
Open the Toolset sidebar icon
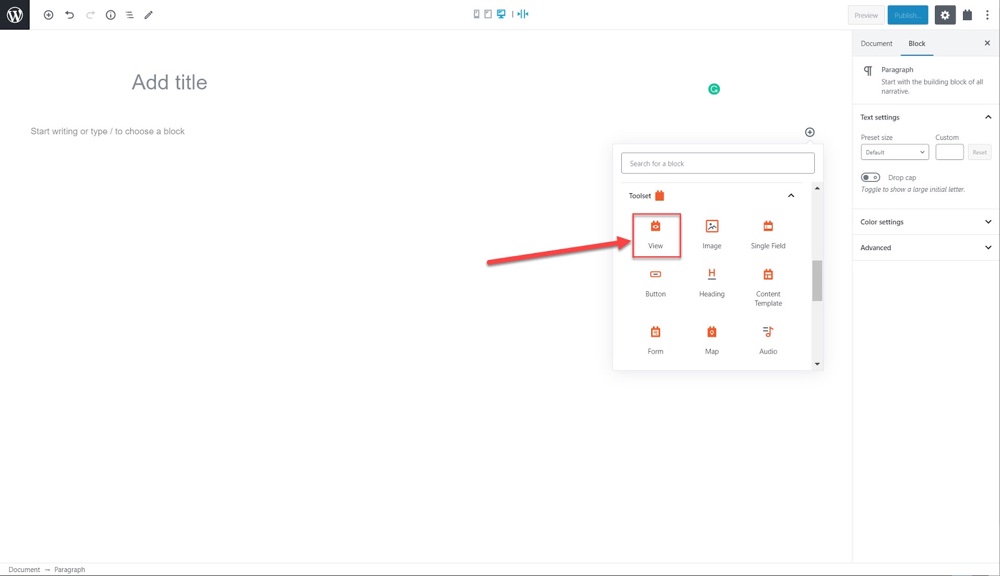pyautogui.click(x=967, y=15)
